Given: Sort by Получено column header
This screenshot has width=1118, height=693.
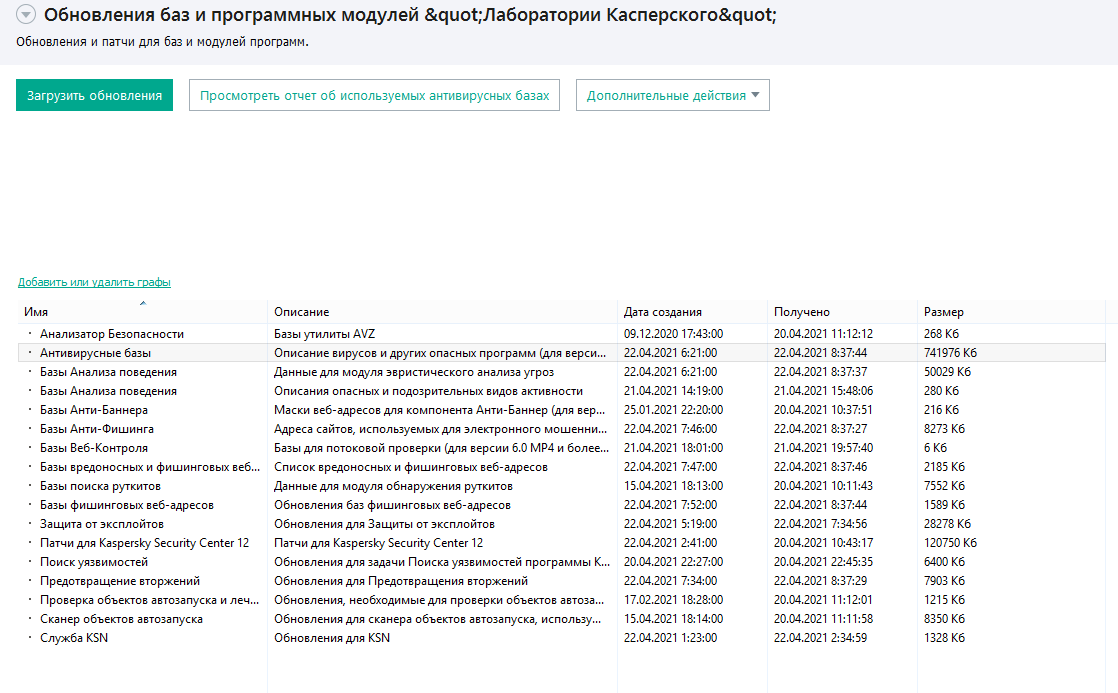Looking at the screenshot, I should click(x=842, y=312).
